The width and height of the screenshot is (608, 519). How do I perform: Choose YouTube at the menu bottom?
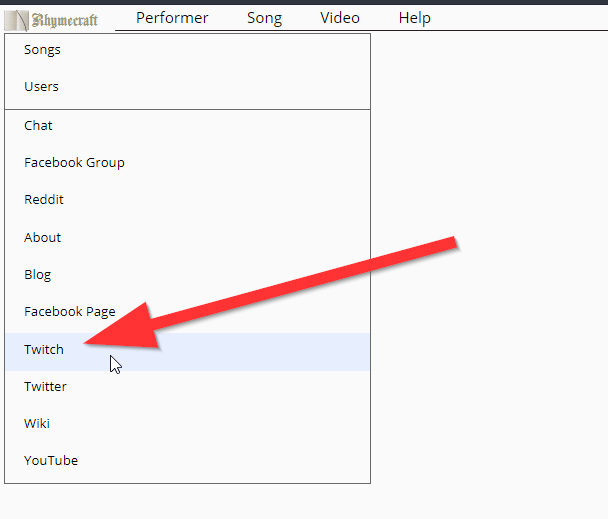51,461
